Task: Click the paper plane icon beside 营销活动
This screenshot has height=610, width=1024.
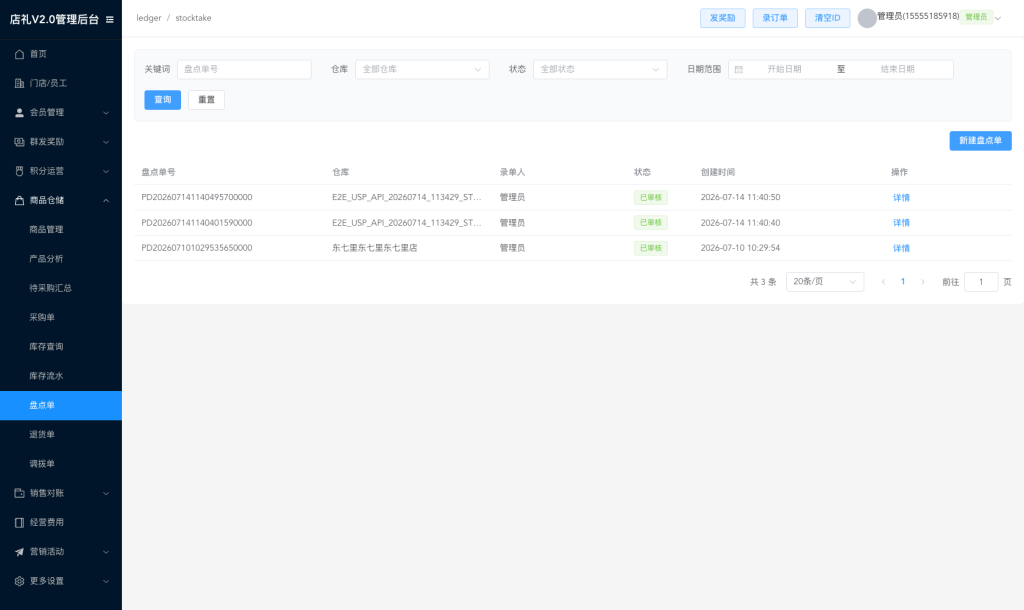Action: coord(20,552)
